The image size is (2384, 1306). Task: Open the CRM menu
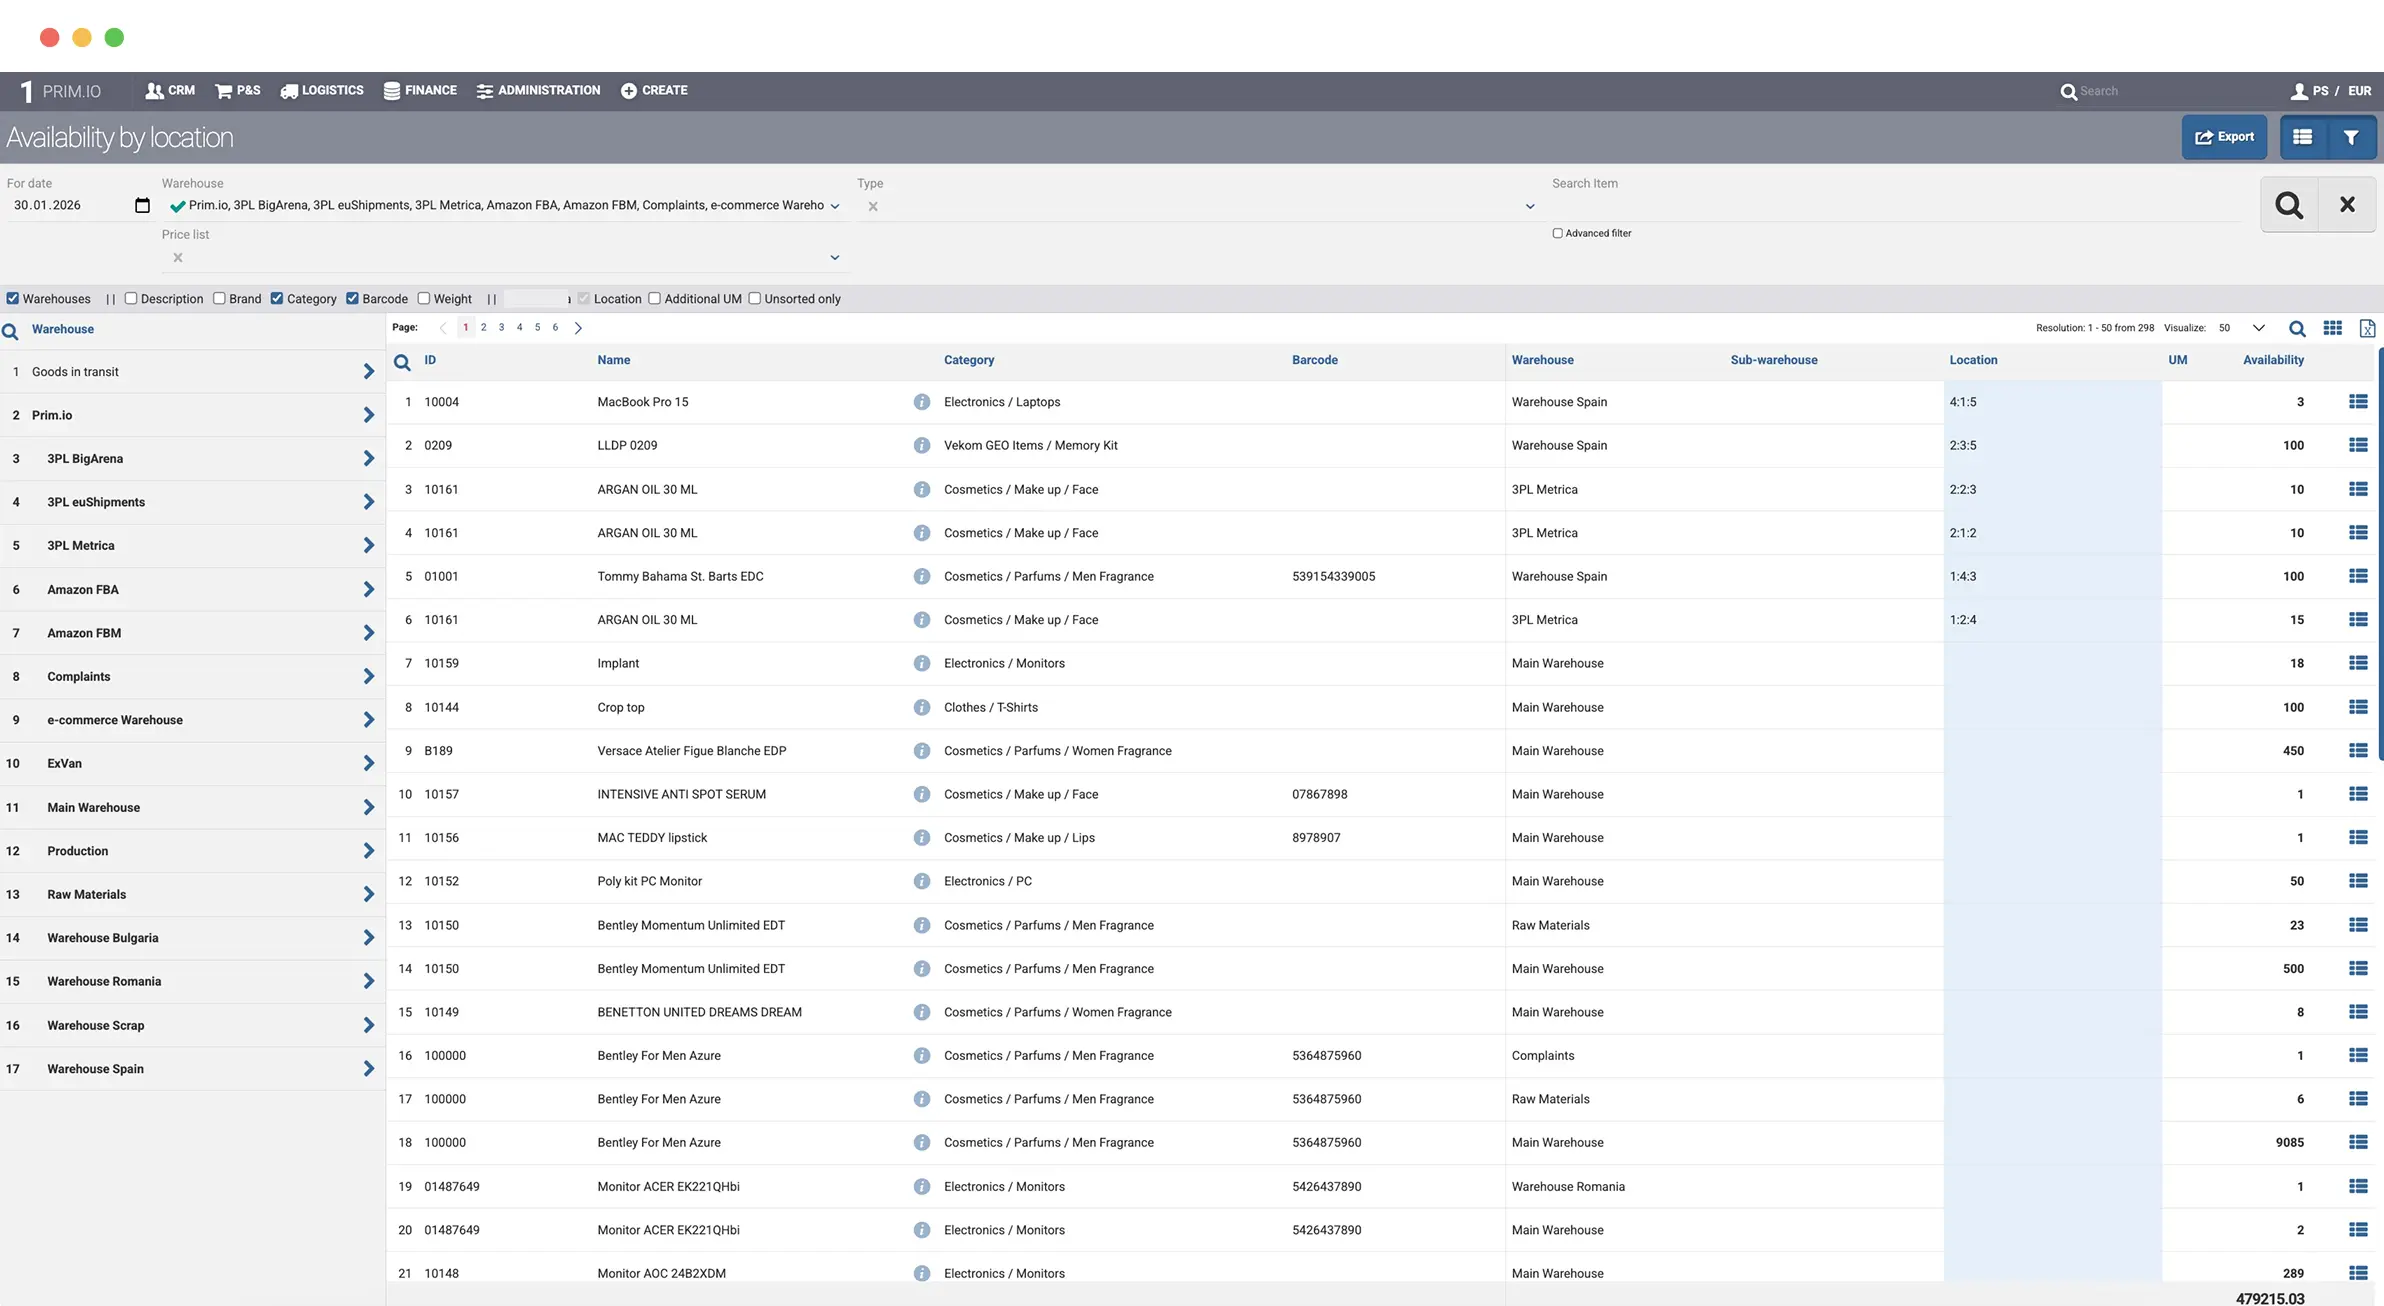pyautogui.click(x=169, y=91)
